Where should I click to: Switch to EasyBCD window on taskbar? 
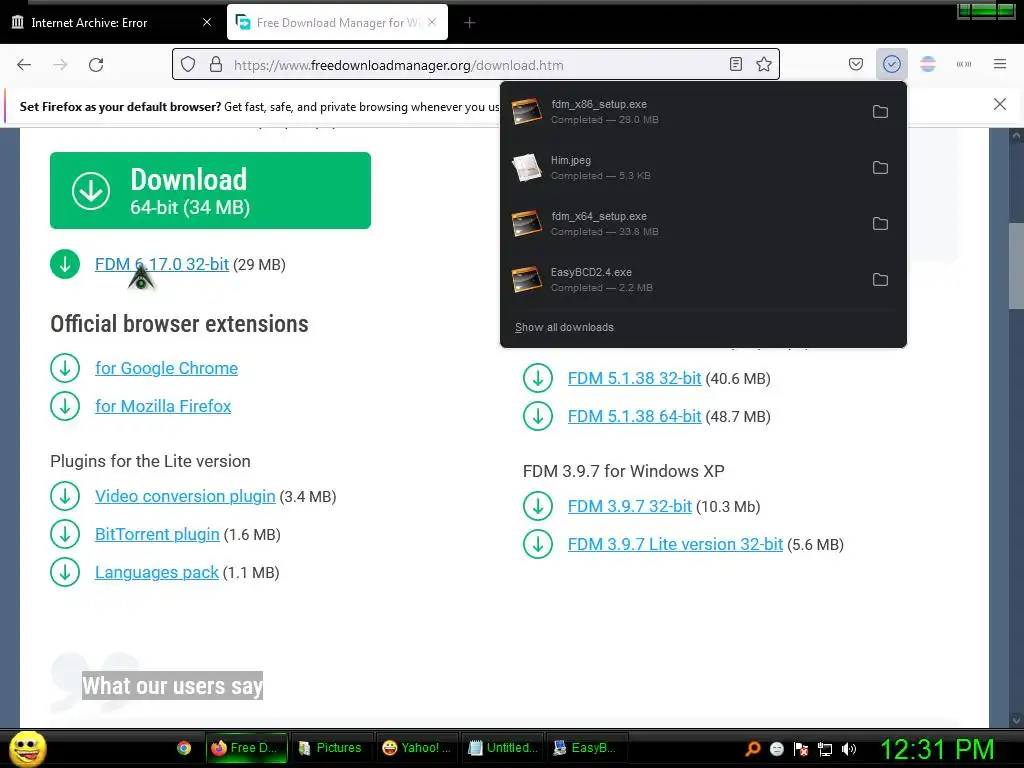(586, 748)
